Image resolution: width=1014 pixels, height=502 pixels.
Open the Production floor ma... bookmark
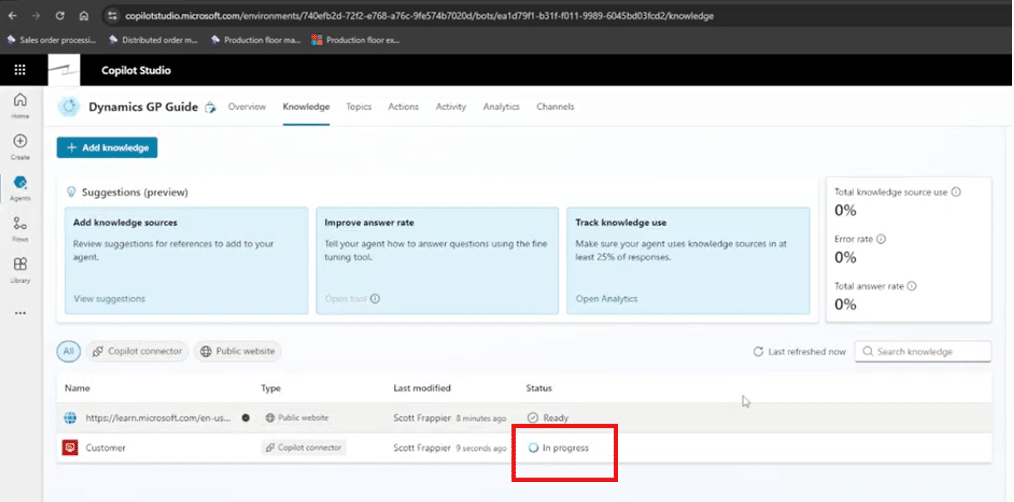point(255,40)
